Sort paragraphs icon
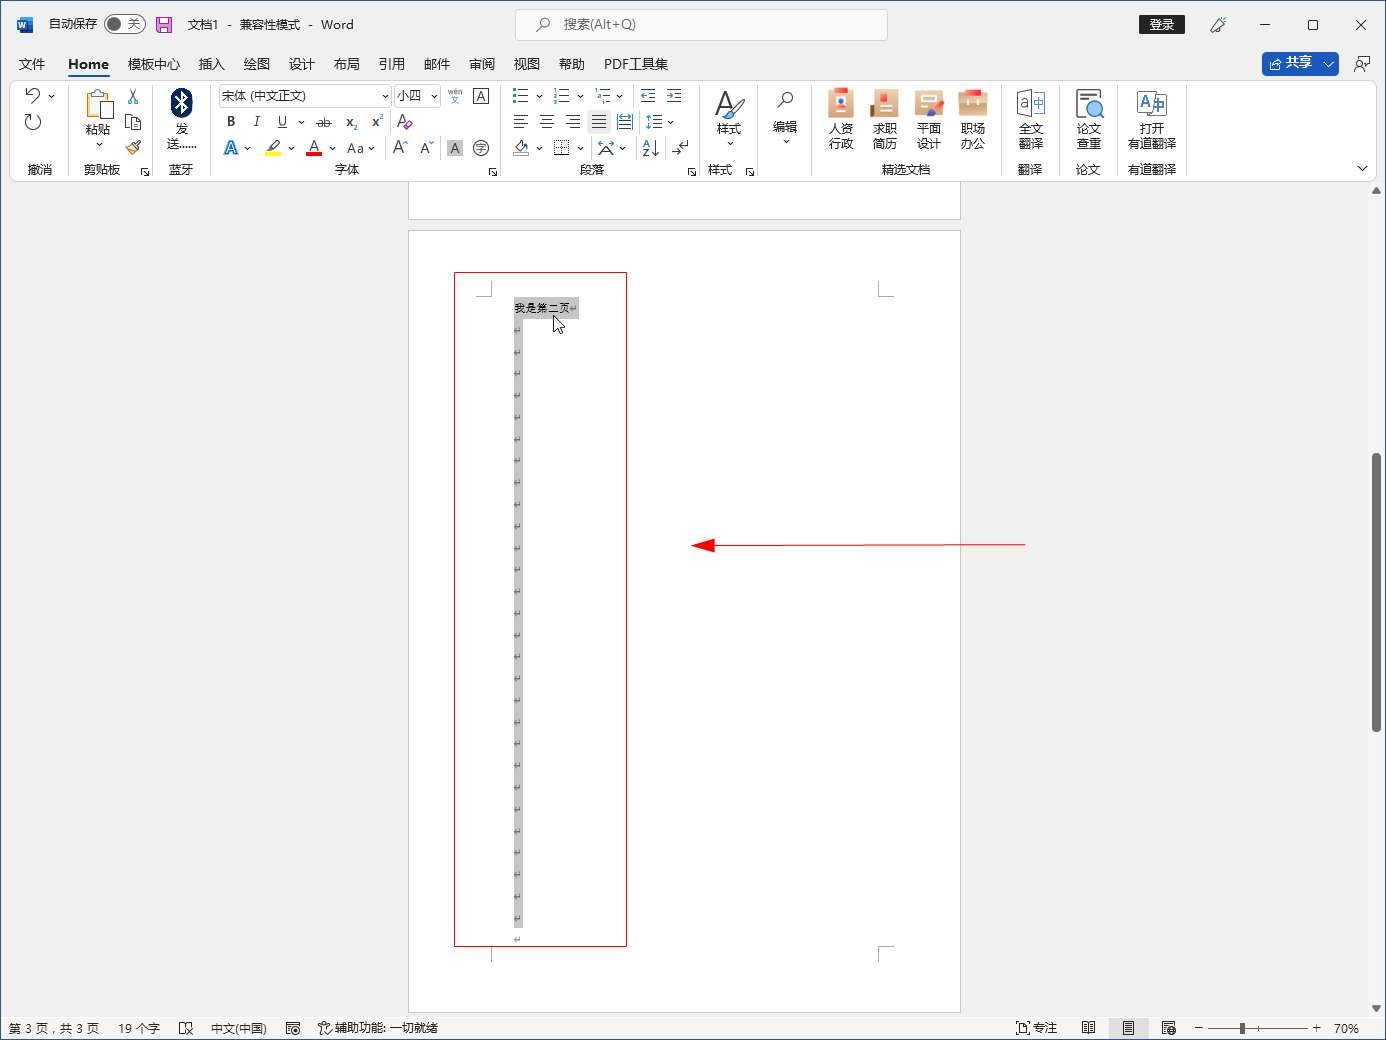This screenshot has height=1040, width=1386. [651, 148]
